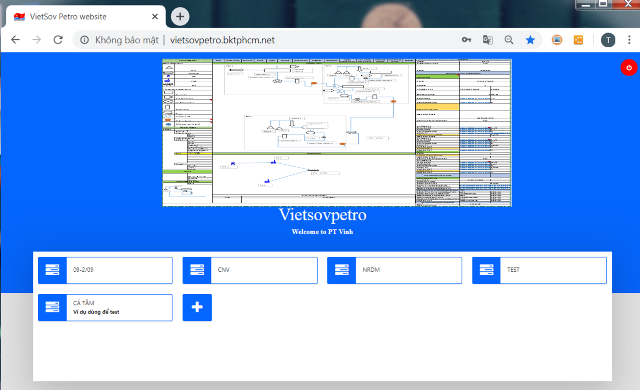Click the TEST project server icon
640x390 pixels.
(486, 270)
